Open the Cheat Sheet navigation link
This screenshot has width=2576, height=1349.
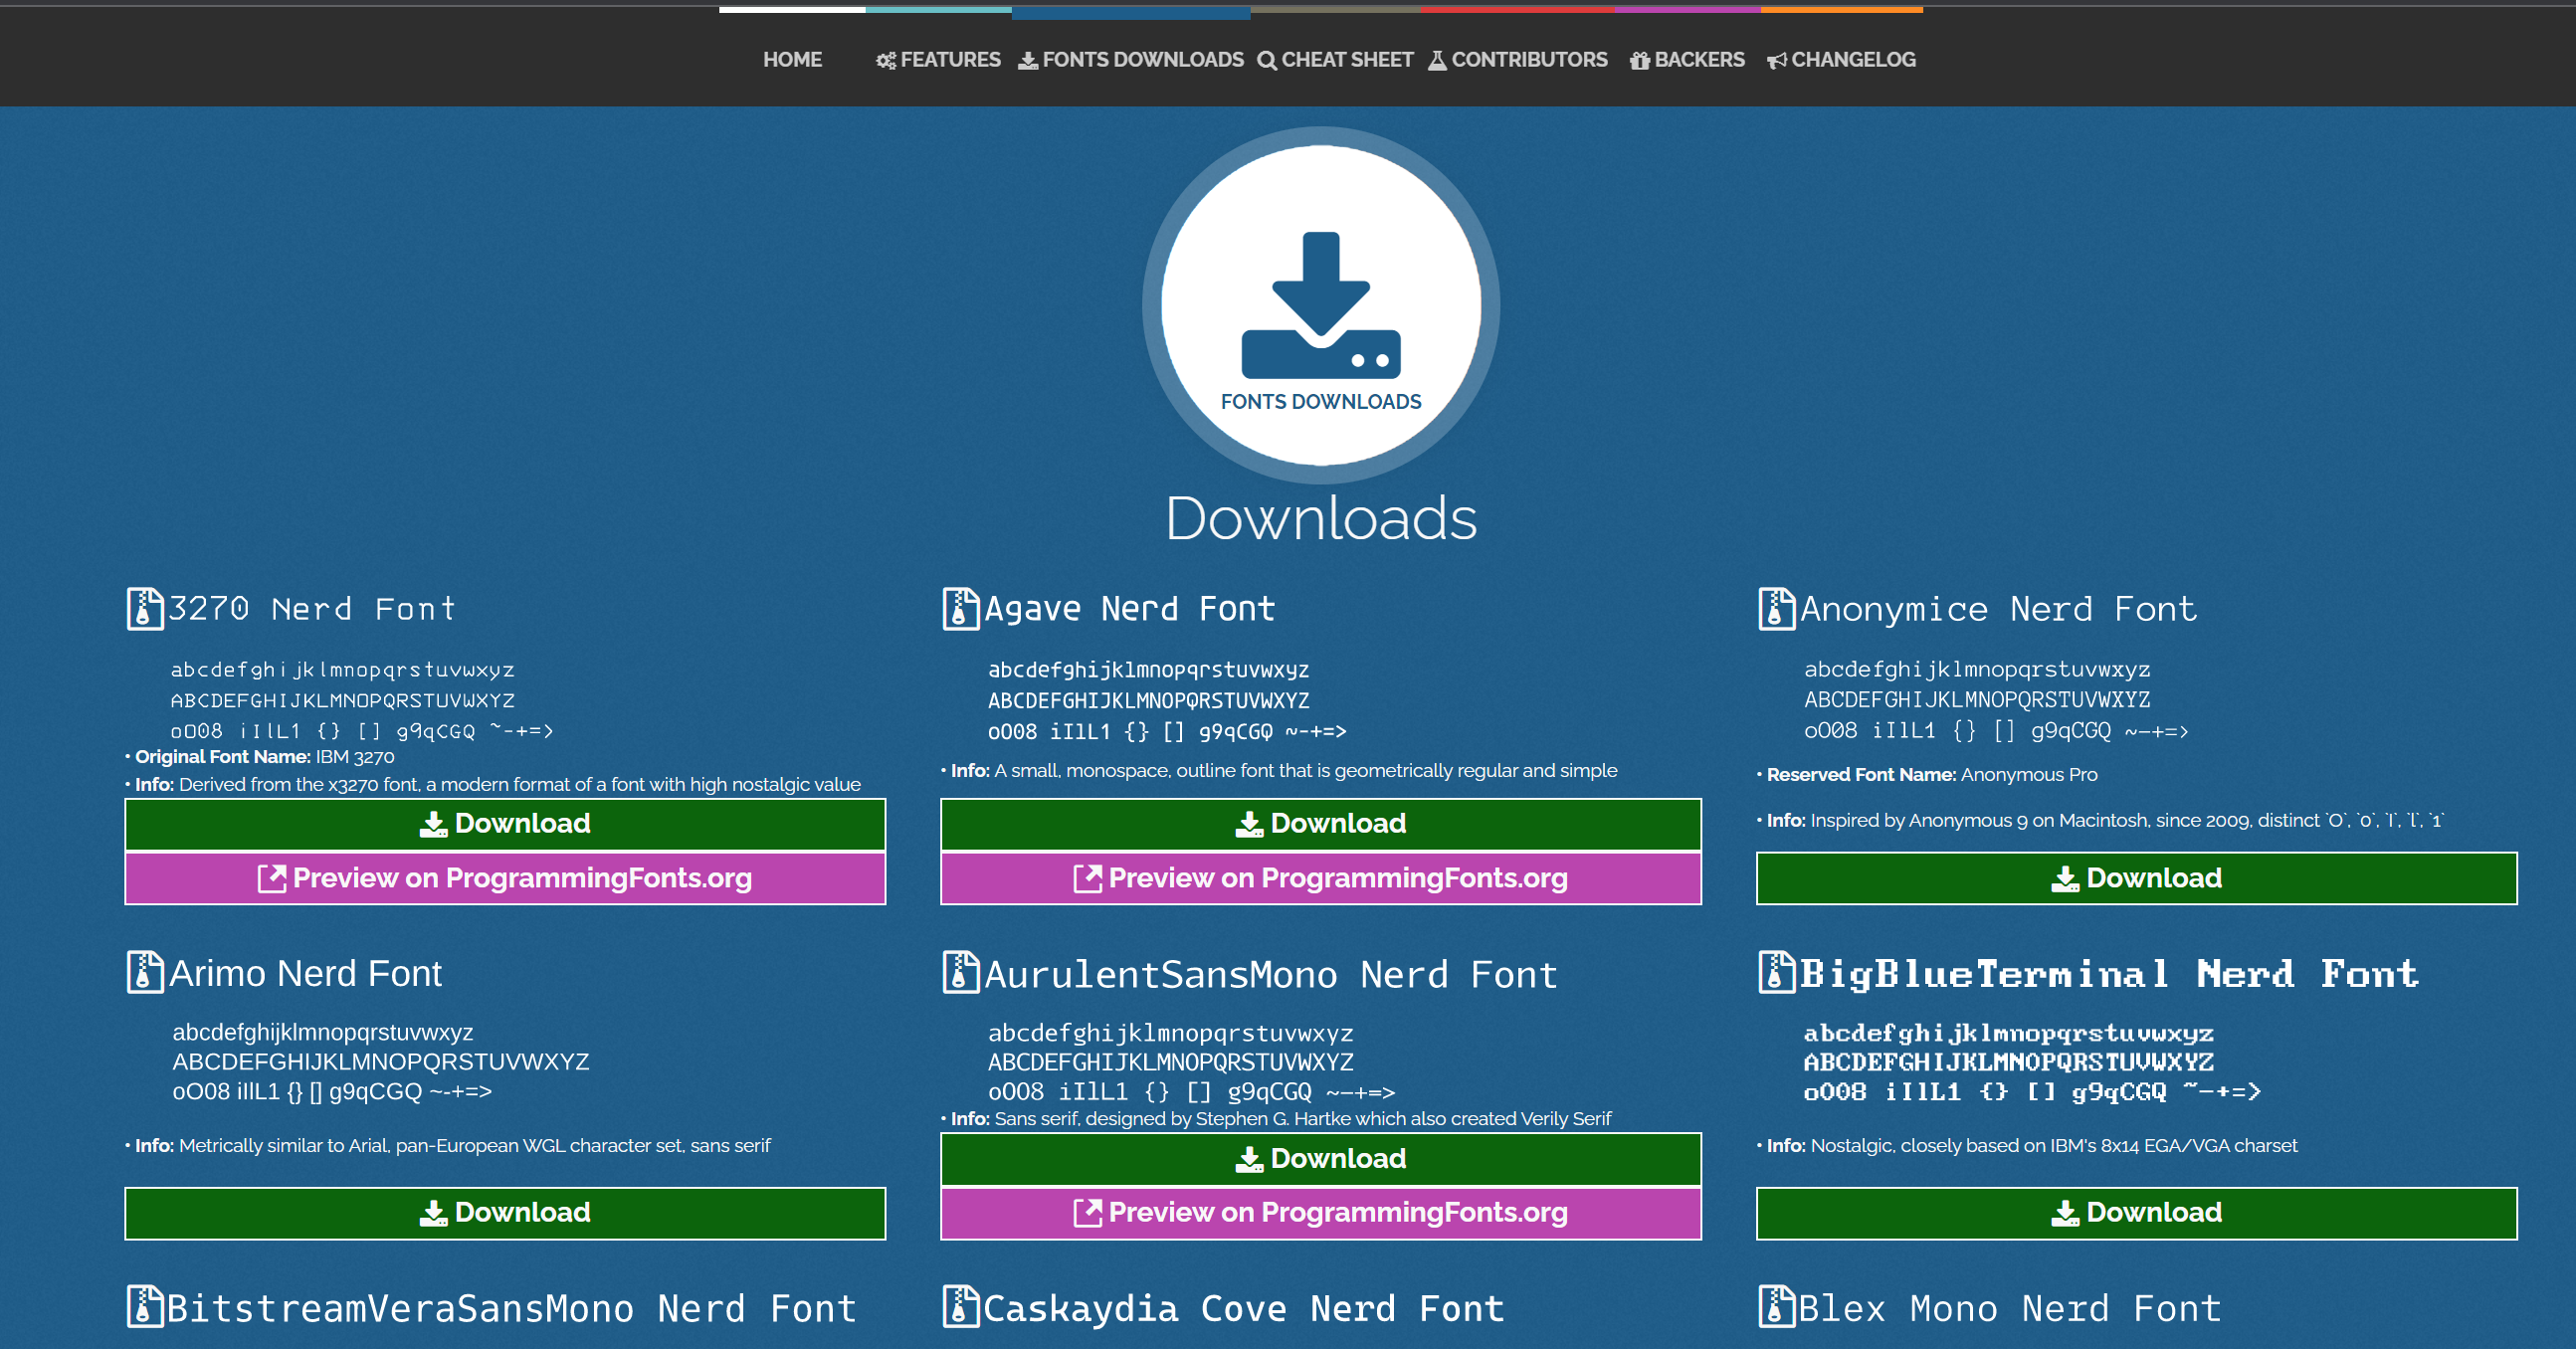tap(1335, 60)
